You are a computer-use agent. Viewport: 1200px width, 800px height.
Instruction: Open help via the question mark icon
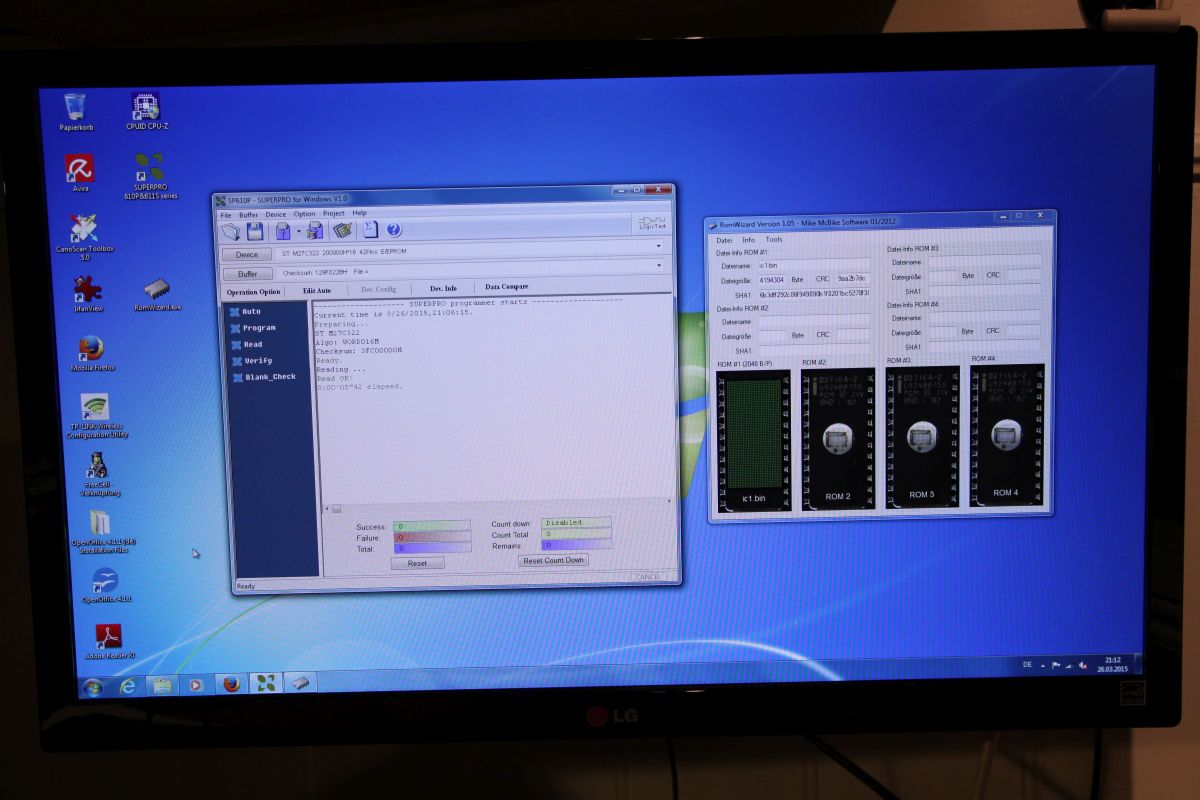[x=394, y=230]
